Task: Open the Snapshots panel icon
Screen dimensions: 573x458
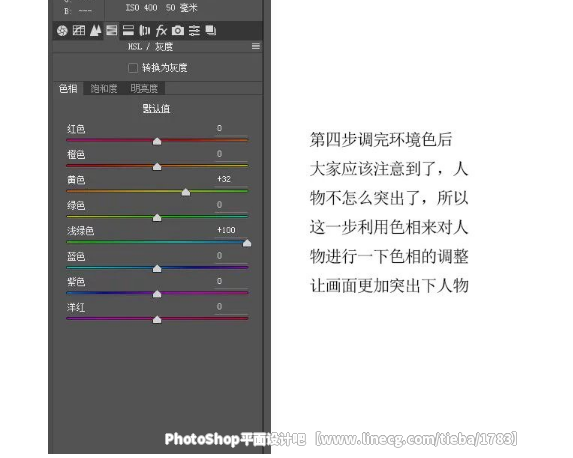Action: [x=211, y=30]
